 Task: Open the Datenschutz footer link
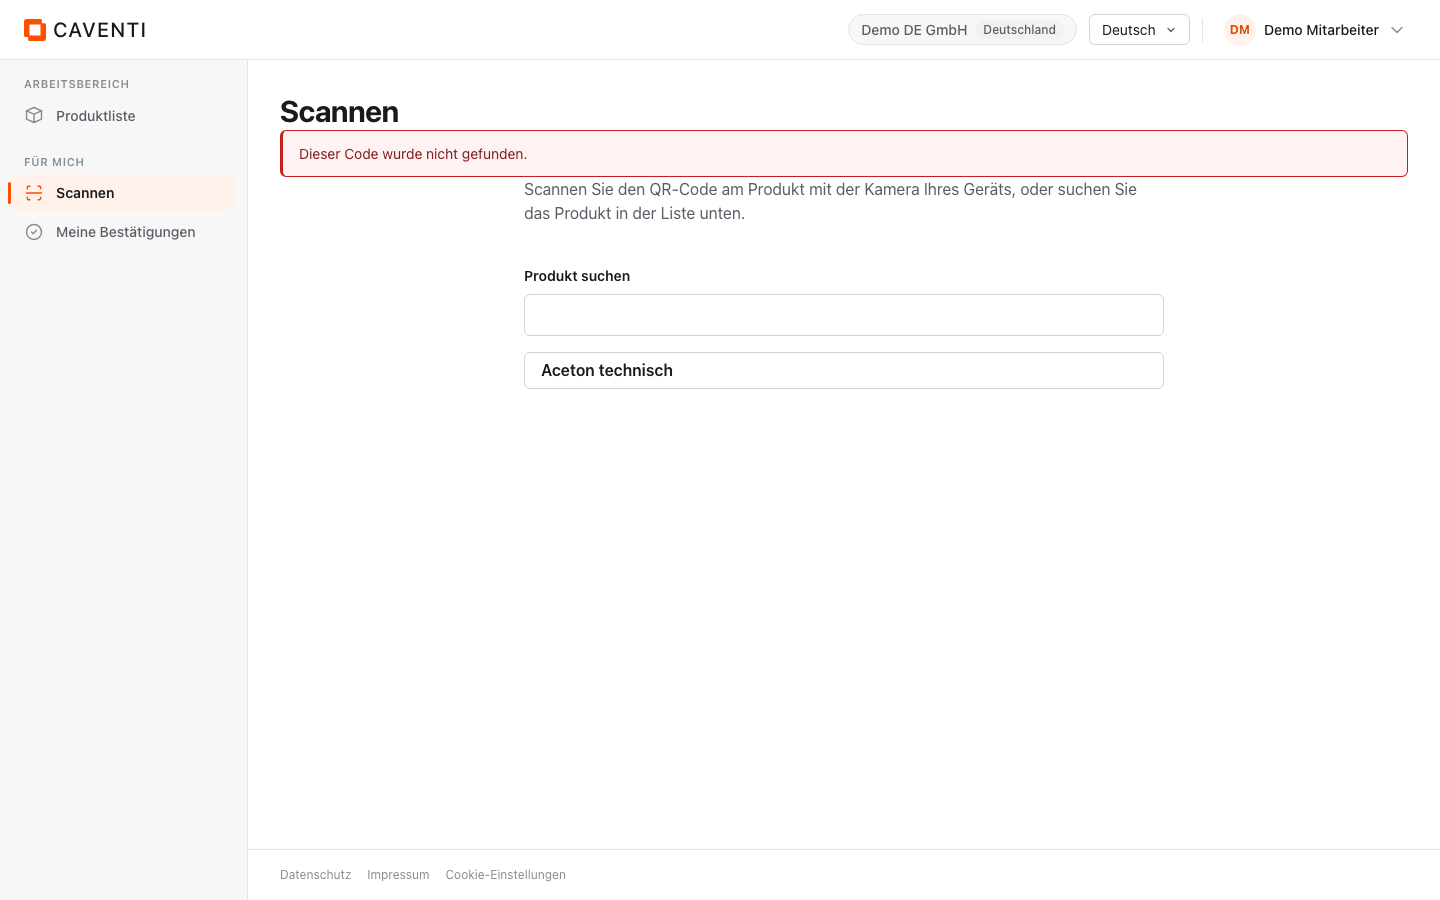316,875
